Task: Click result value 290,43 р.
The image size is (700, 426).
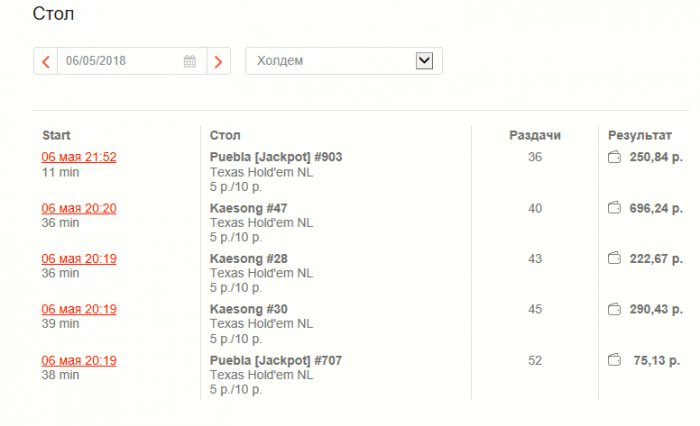Action: [x=656, y=309]
